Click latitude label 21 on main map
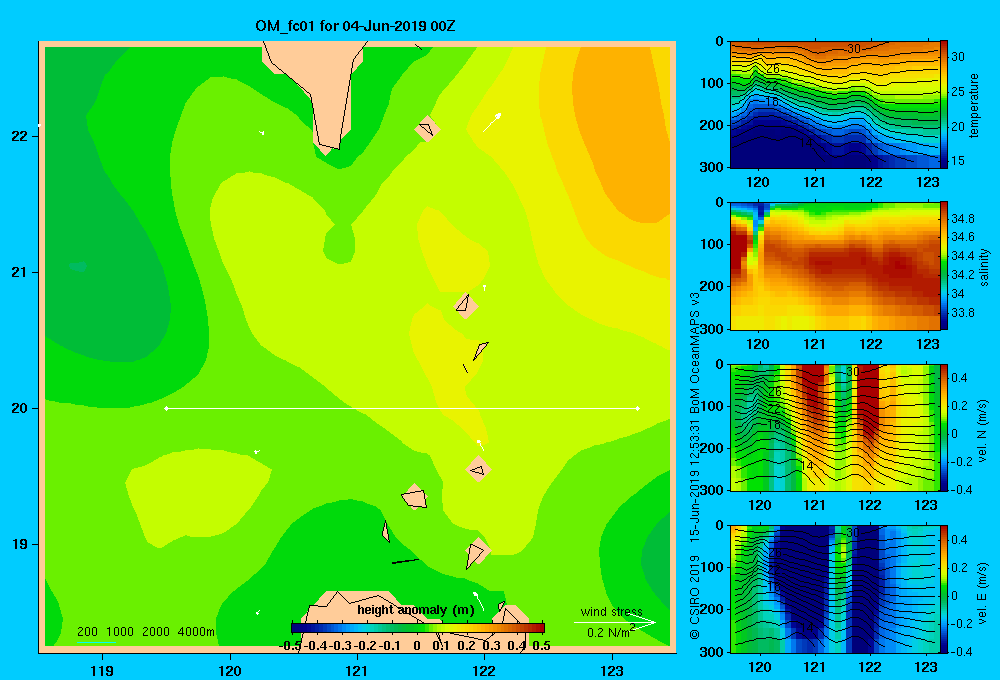1000x680 pixels. click(19, 272)
